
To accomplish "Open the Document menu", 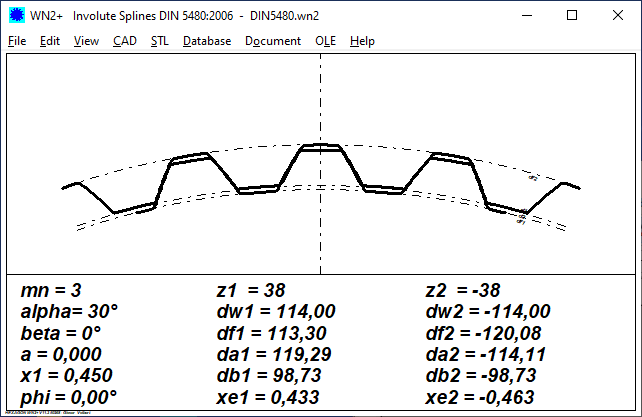I will tap(273, 41).
